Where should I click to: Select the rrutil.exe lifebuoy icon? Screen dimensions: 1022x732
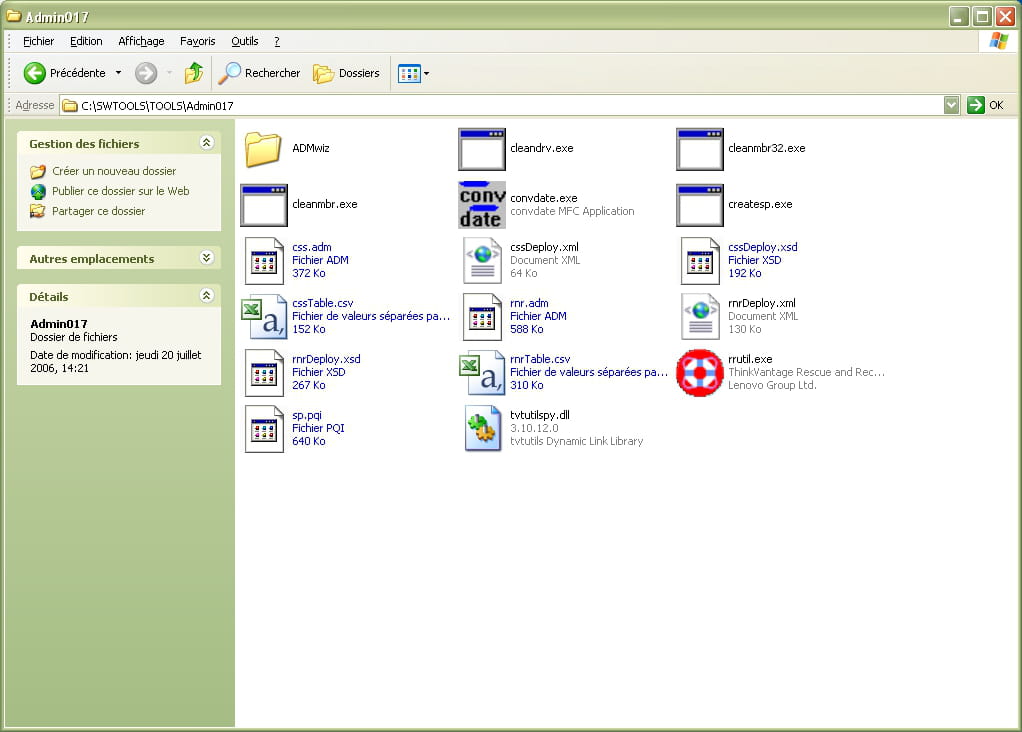click(x=700, y=373)
